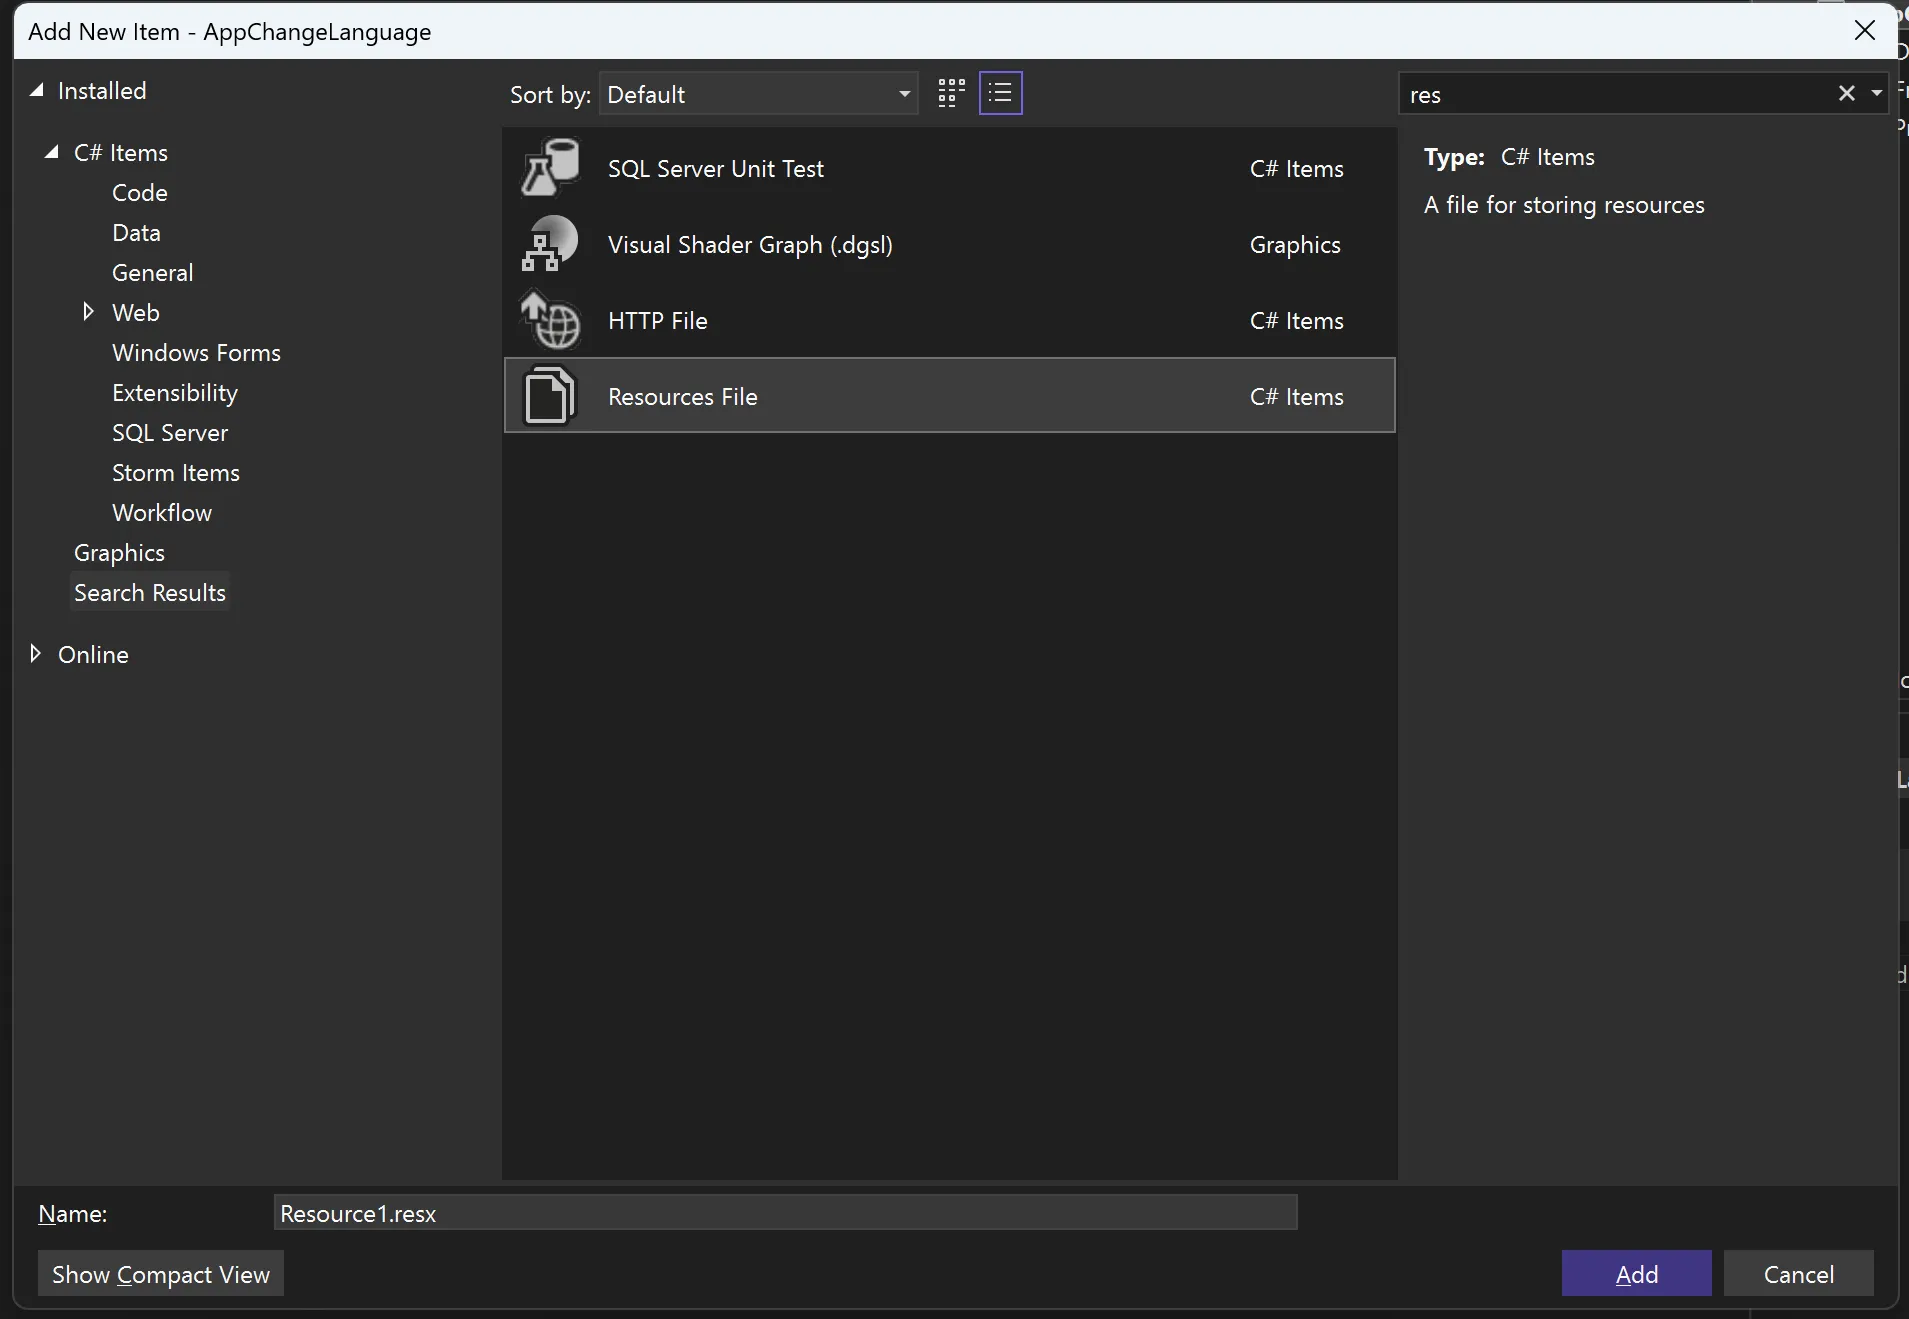Click the Visual Shader Graph icon

550,244
